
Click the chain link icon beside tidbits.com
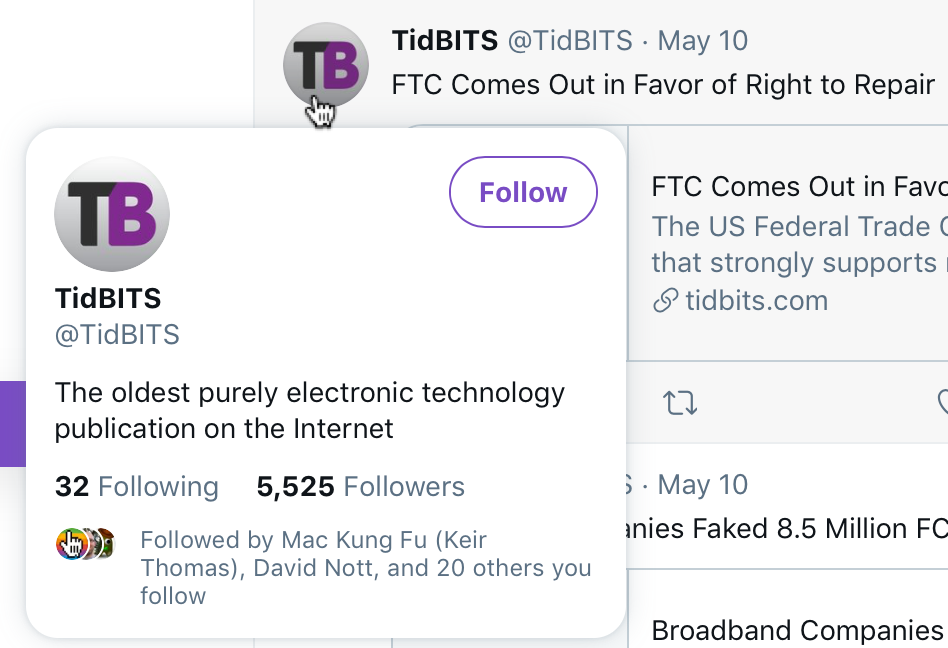click(x=665, y=301)
